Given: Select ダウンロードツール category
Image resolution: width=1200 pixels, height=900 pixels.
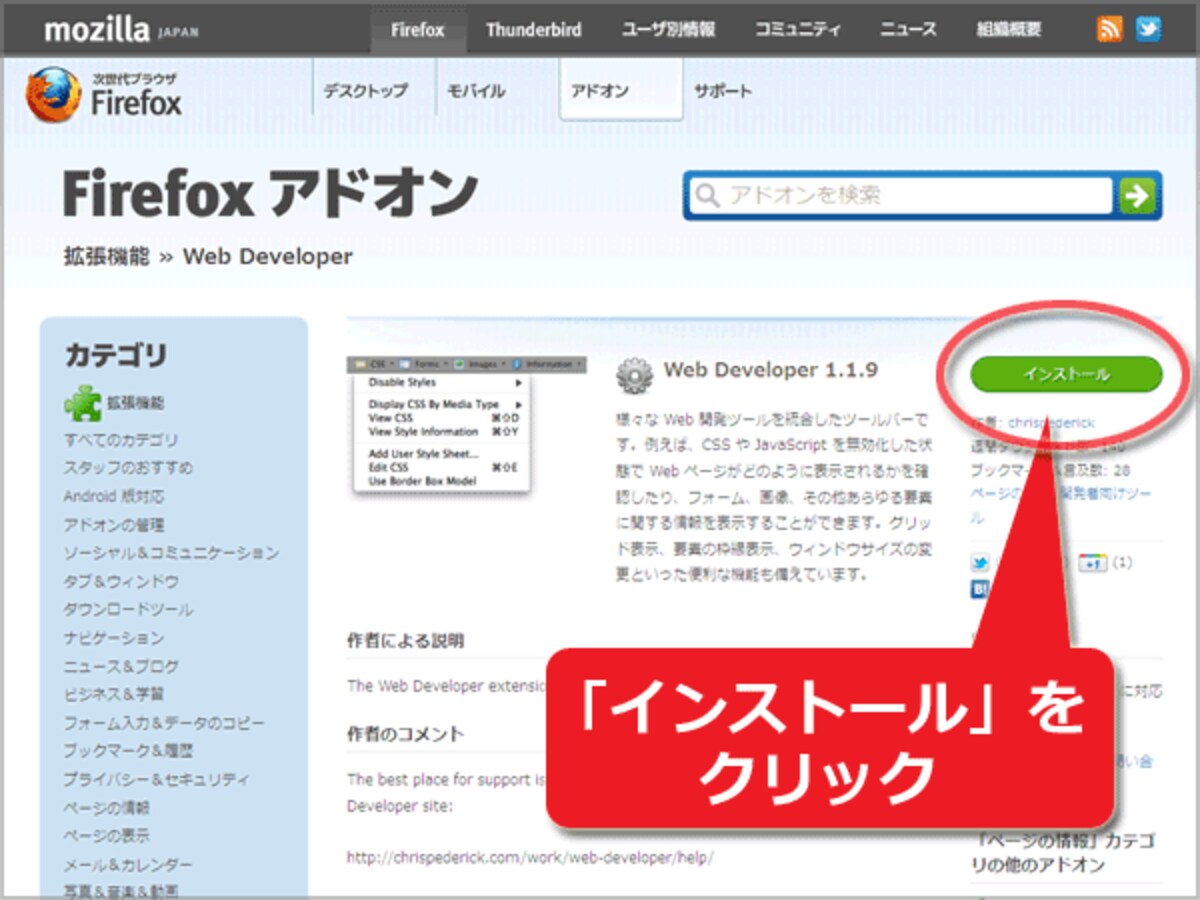Looking at the screenshot, I should tap(128, 609).
